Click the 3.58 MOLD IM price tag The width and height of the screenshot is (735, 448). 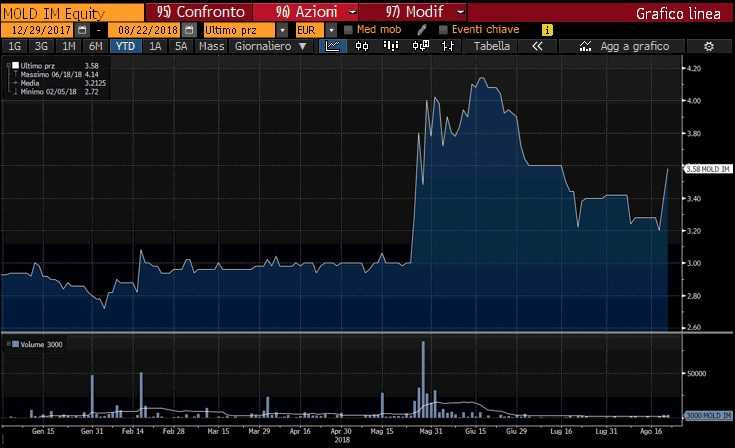(708, 169)
